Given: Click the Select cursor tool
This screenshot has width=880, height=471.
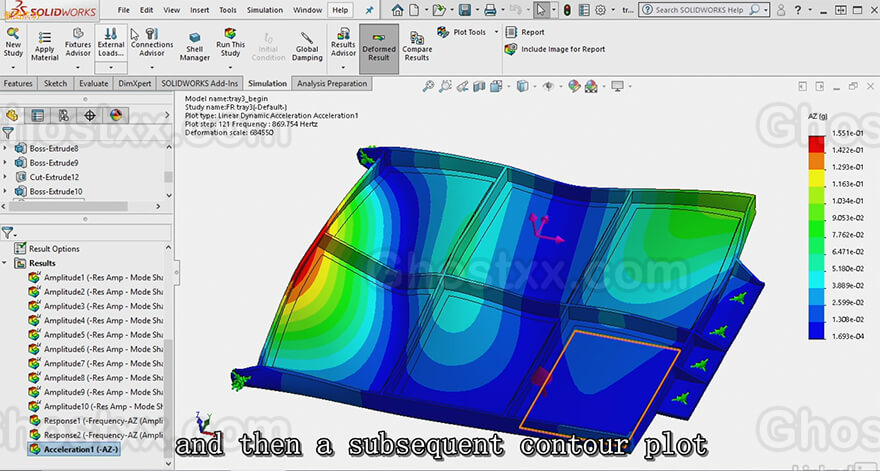Looking at the screenshot, I should (541, 10).
